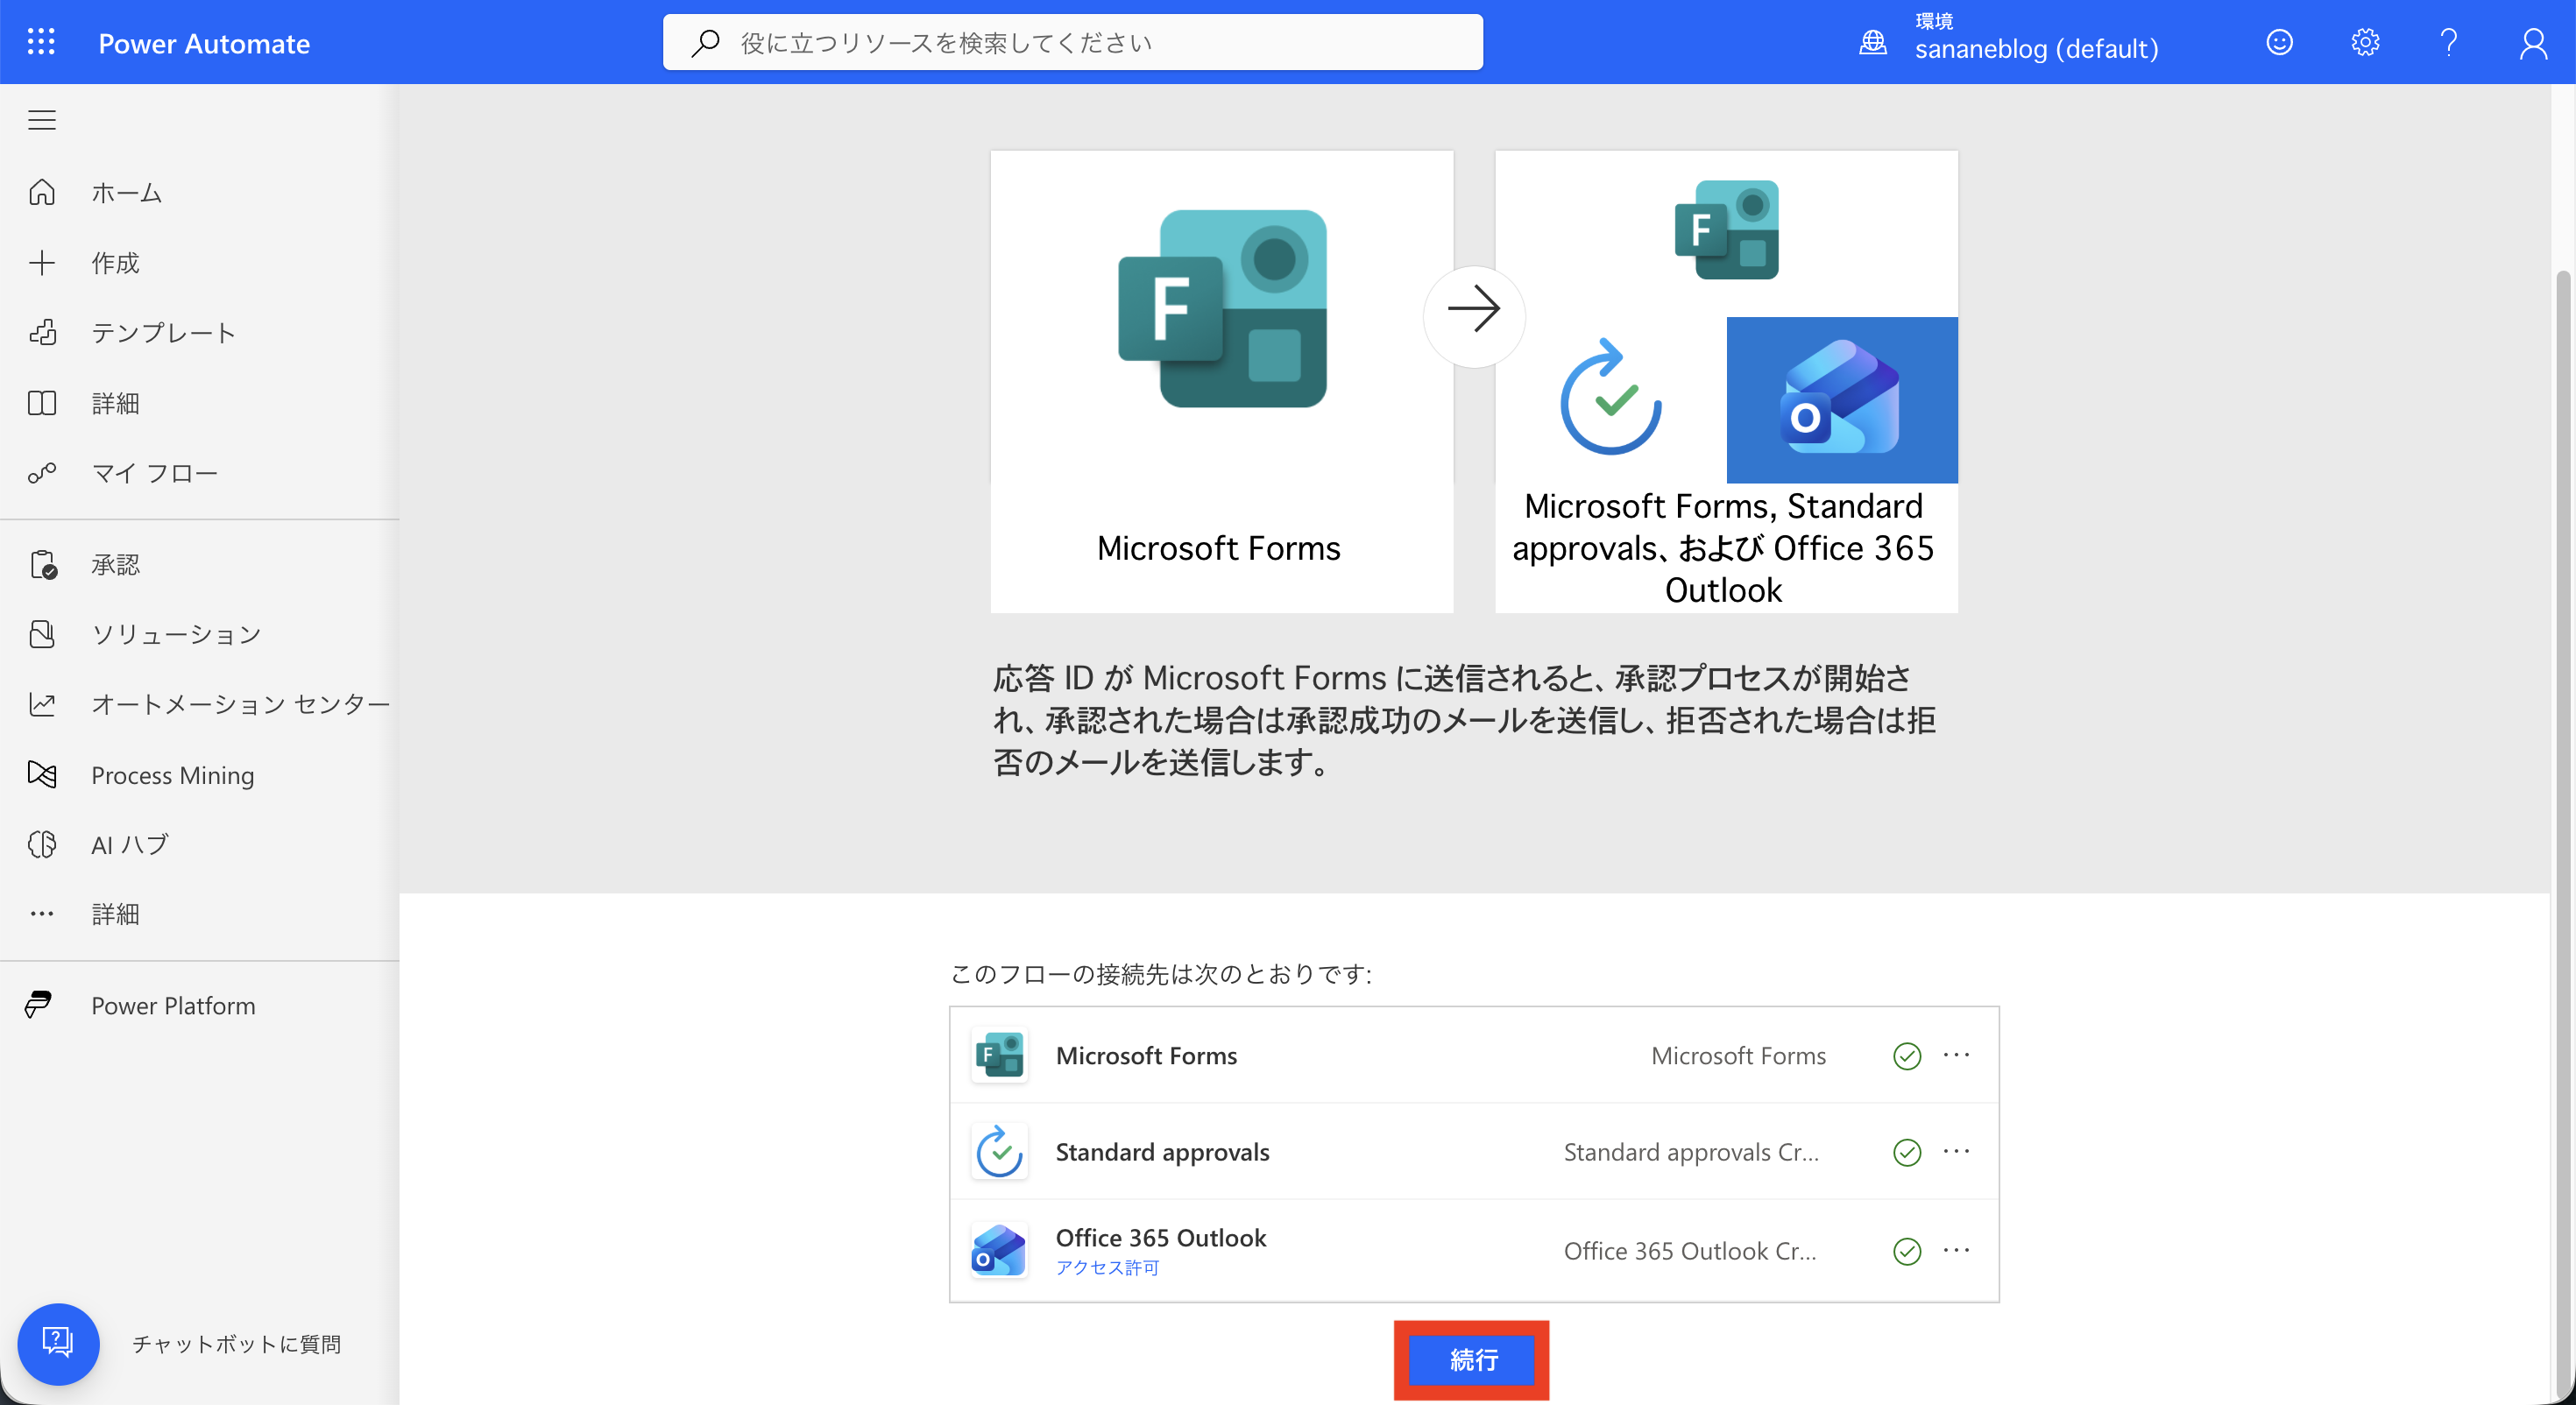
Task: Click the Process Mining icon
Action: (42, 774)
